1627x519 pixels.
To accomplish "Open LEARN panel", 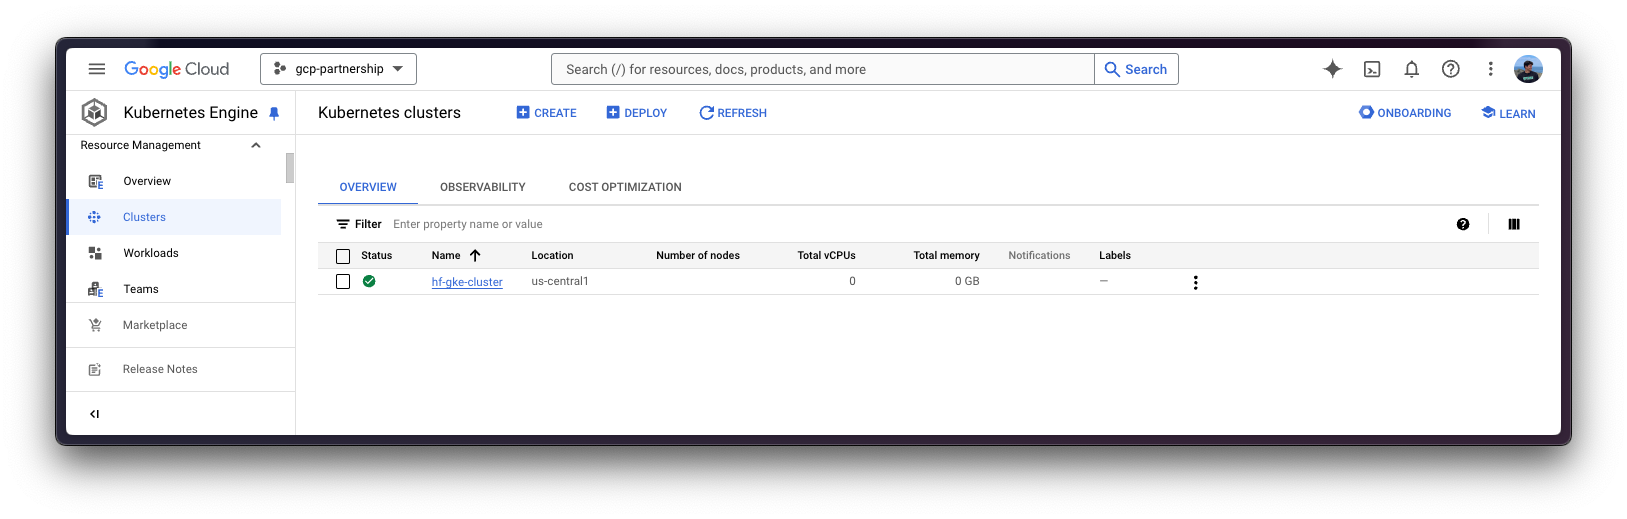I will tap(1508, 113).
